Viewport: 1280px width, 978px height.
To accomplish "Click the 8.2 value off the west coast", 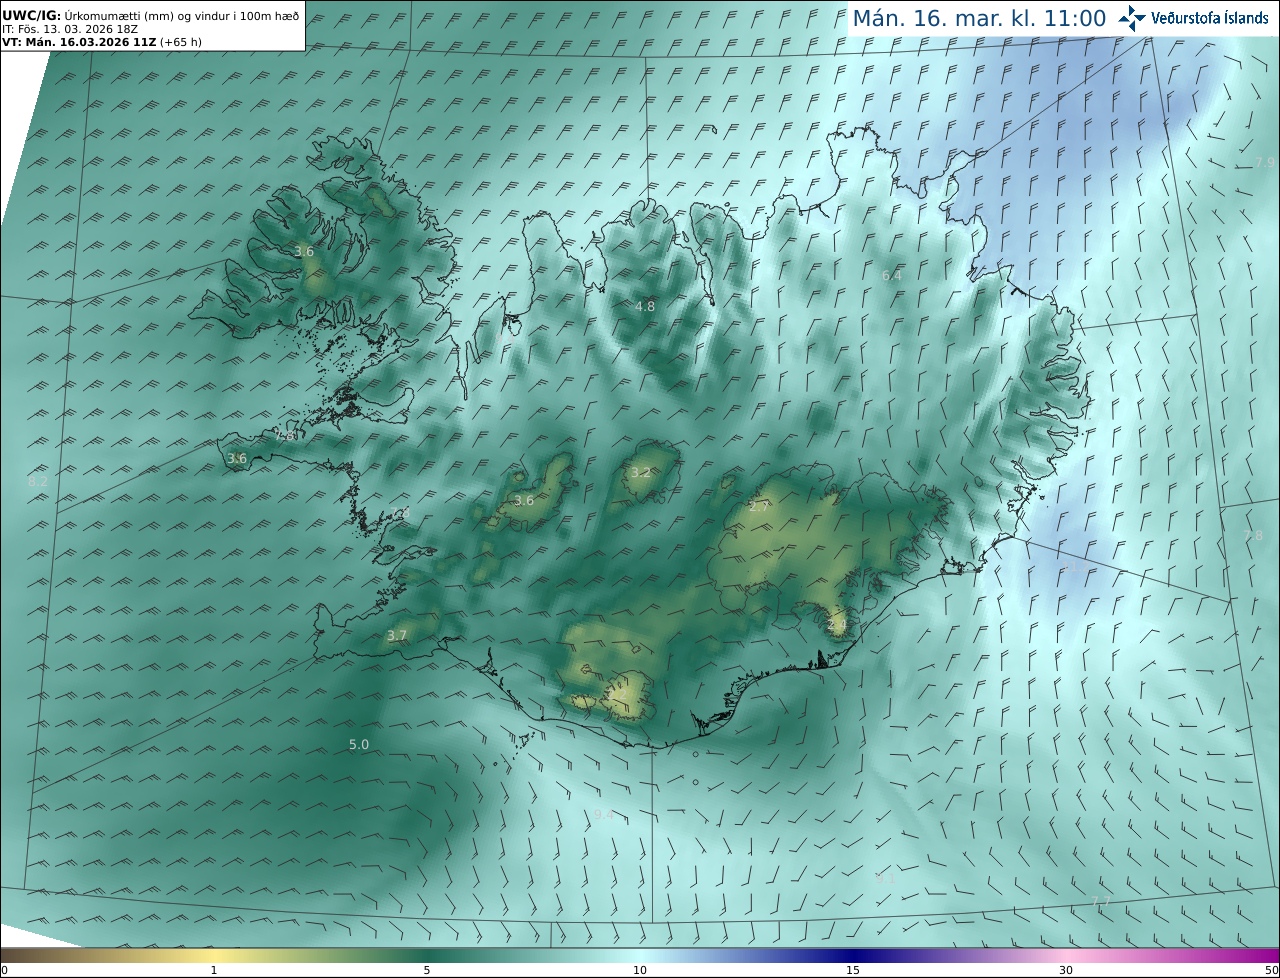I will click(38, 481).
